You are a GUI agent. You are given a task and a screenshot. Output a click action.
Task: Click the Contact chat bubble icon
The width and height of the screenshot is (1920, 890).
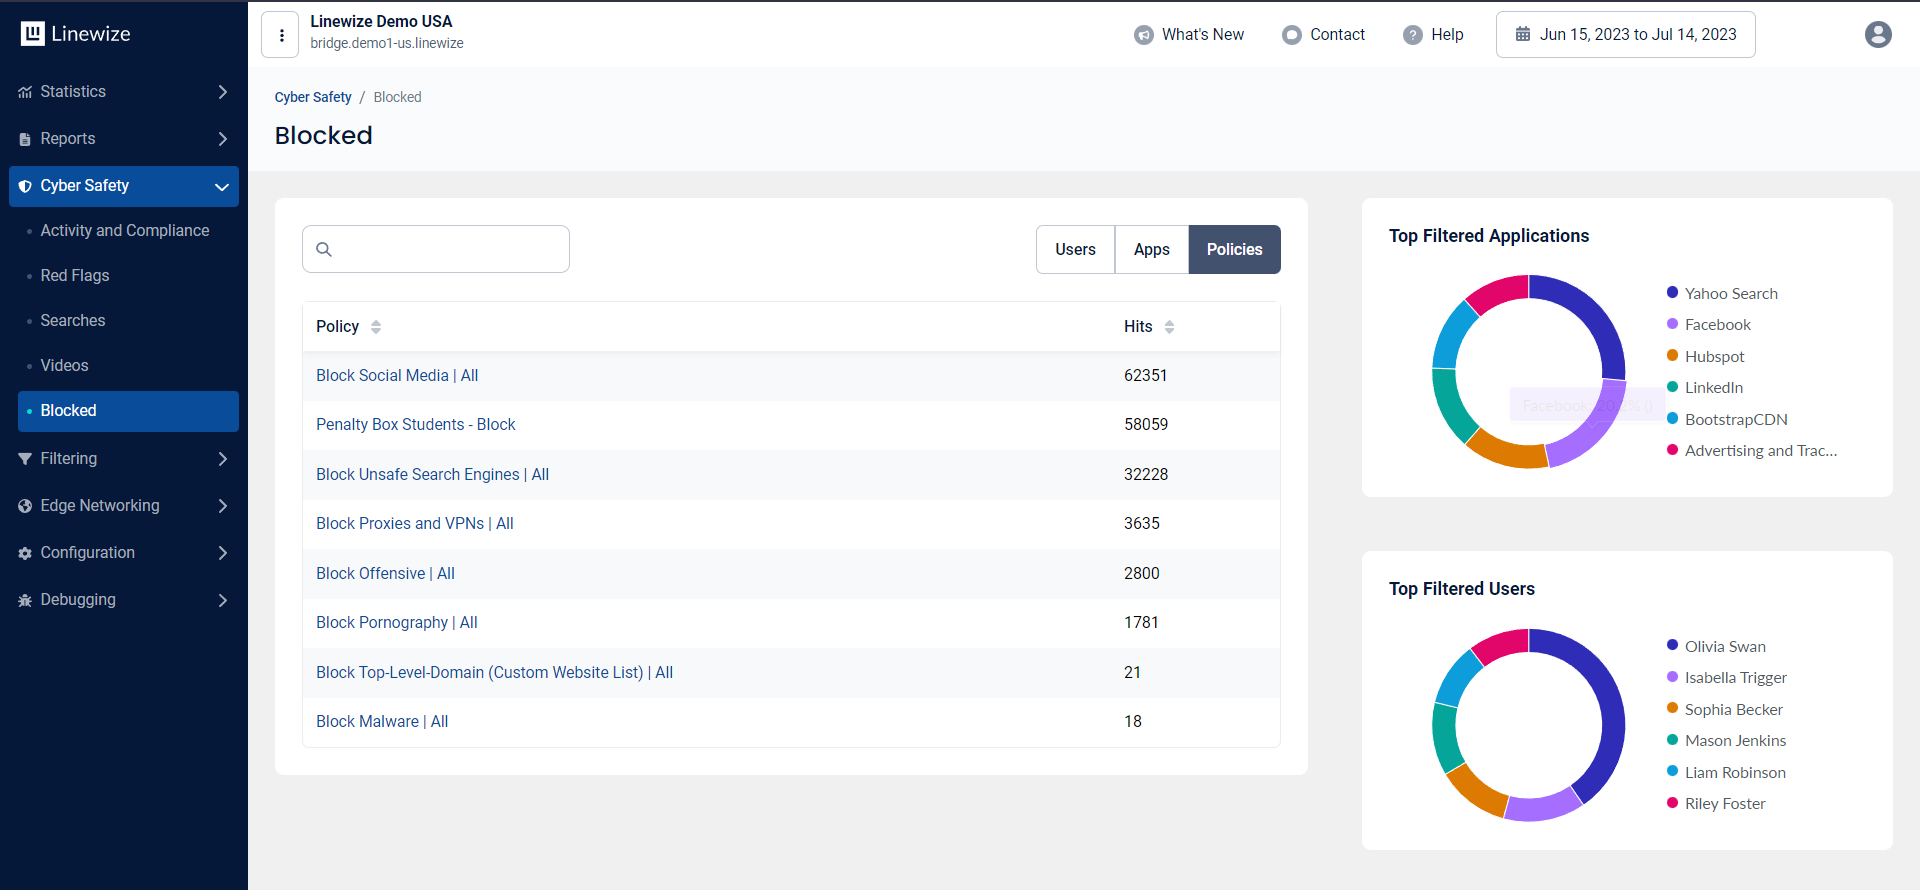coord(1291,35)
